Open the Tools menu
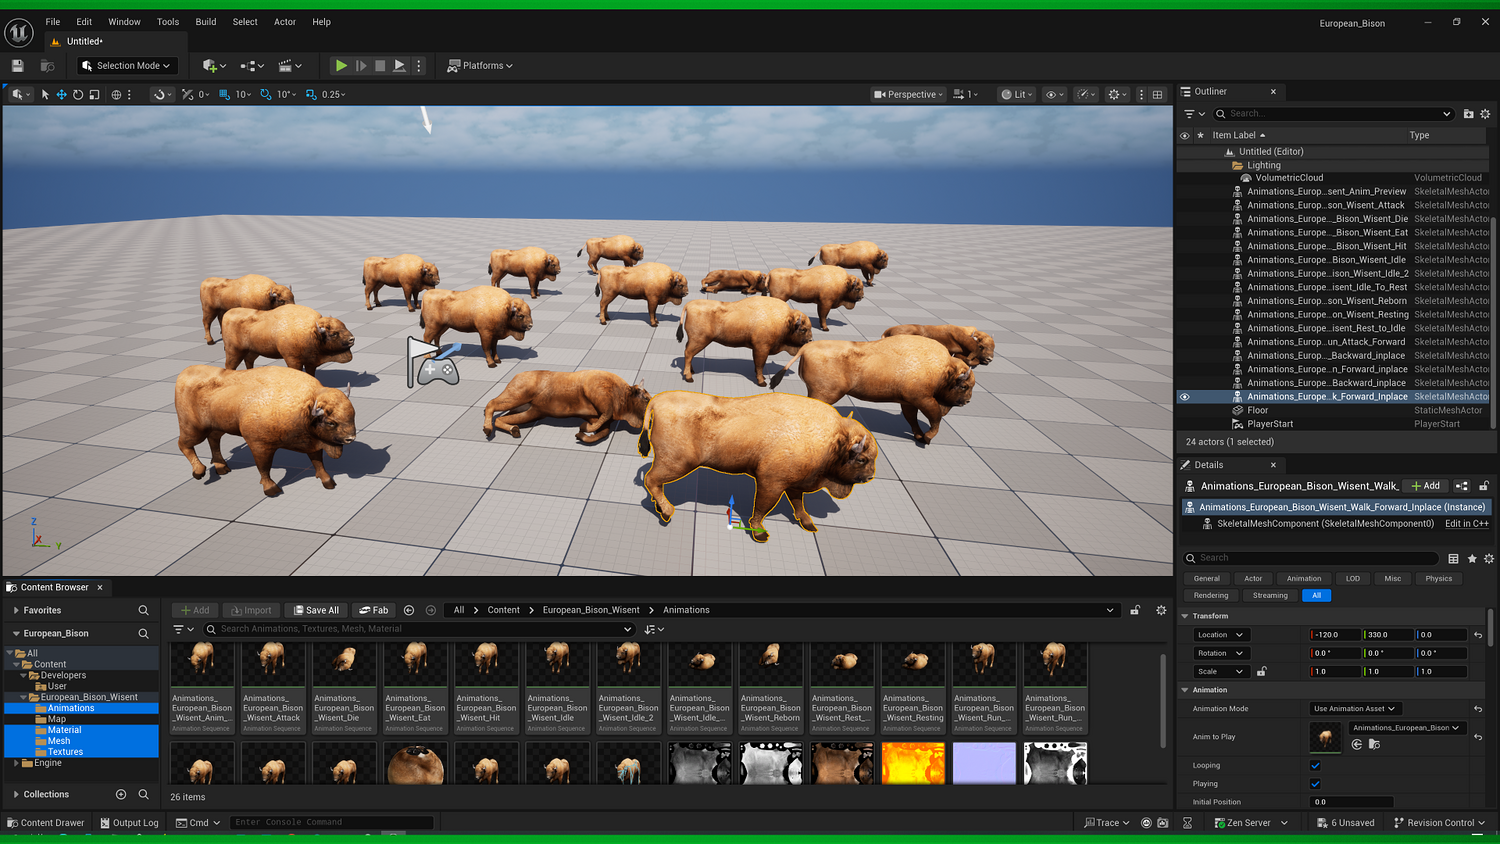Image resolution: width=1500 pixels, height=844 pixels. [168, 22]
